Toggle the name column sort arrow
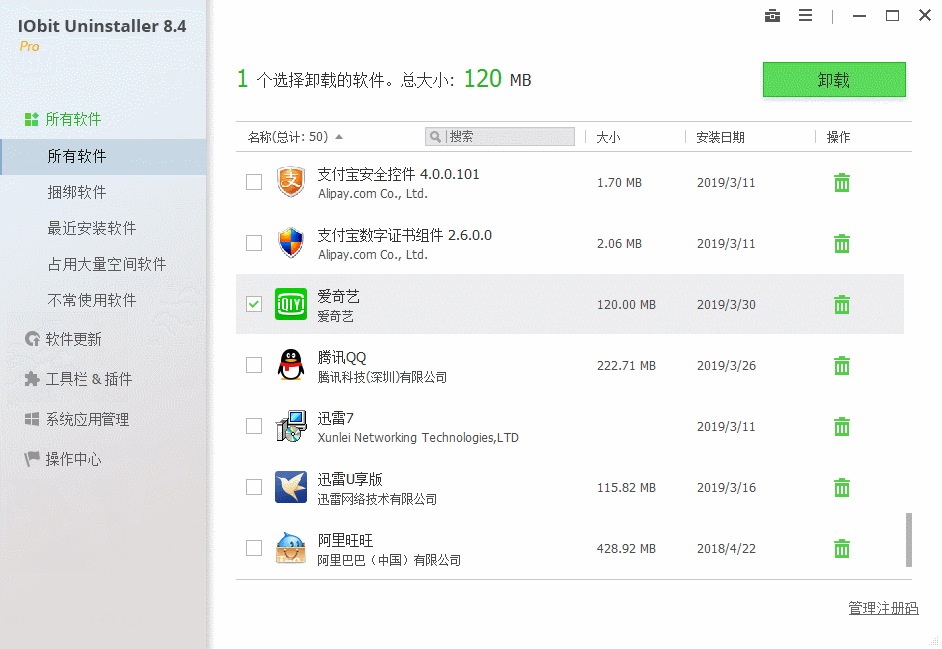 pyautogui.click(x=339, y=137)
